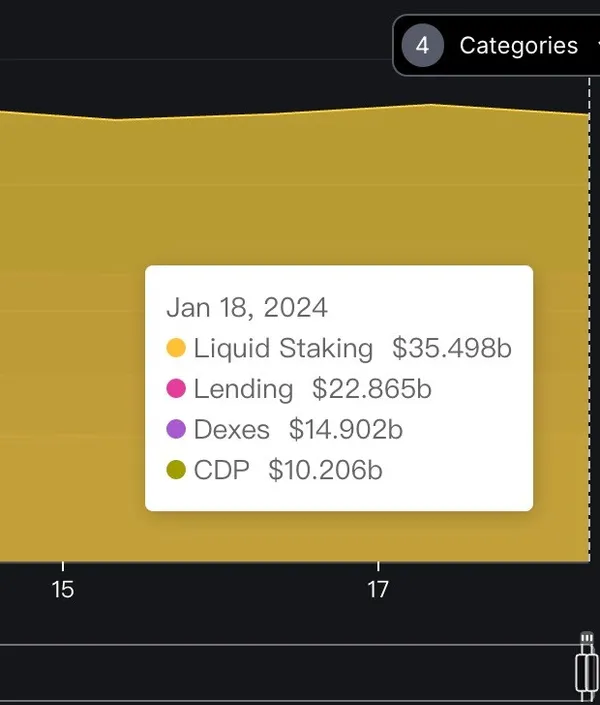Click the $14.902b Dexes value
Viewport: 600px width, 705px height.
(x=346, y=430)
